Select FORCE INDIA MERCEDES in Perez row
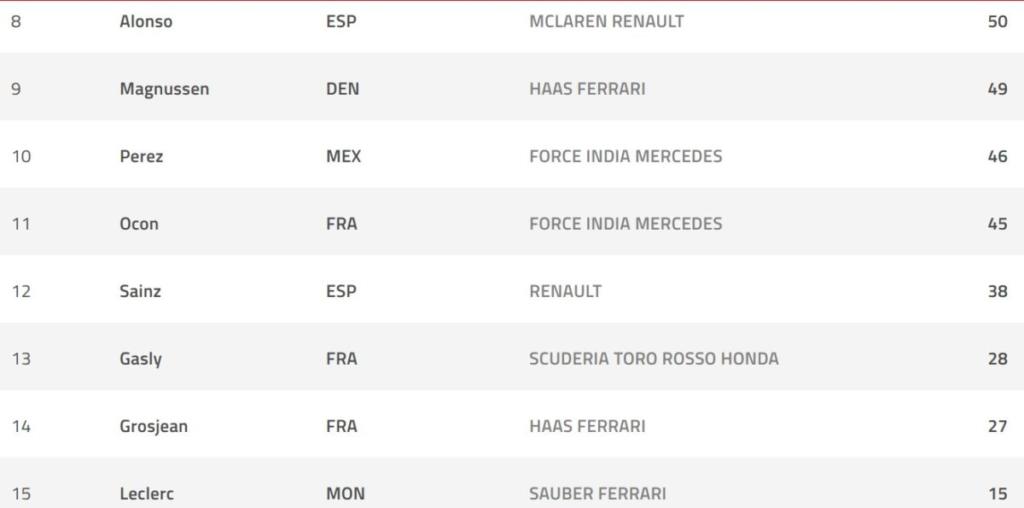 626,157
